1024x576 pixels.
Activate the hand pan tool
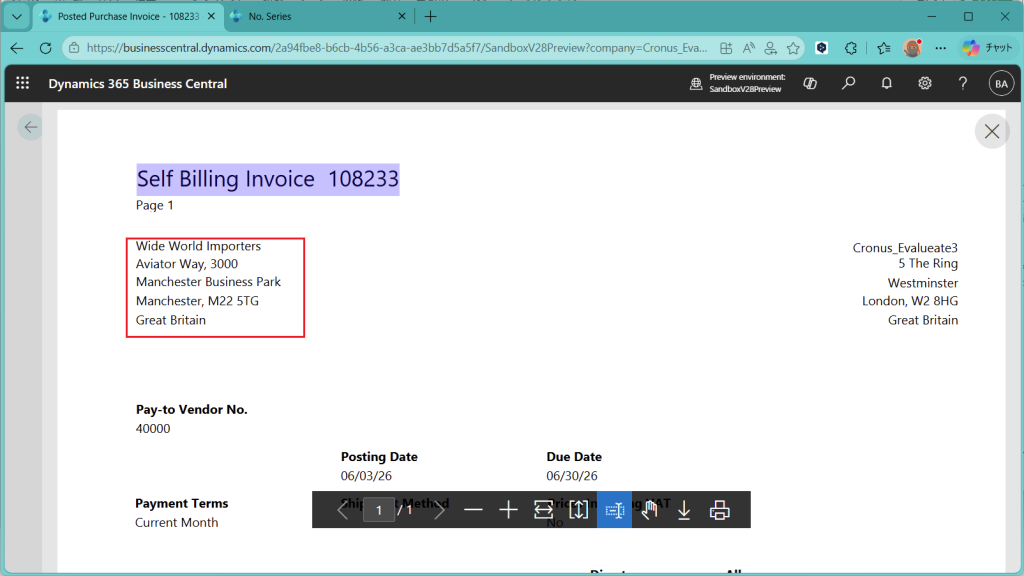pos(649,510)
